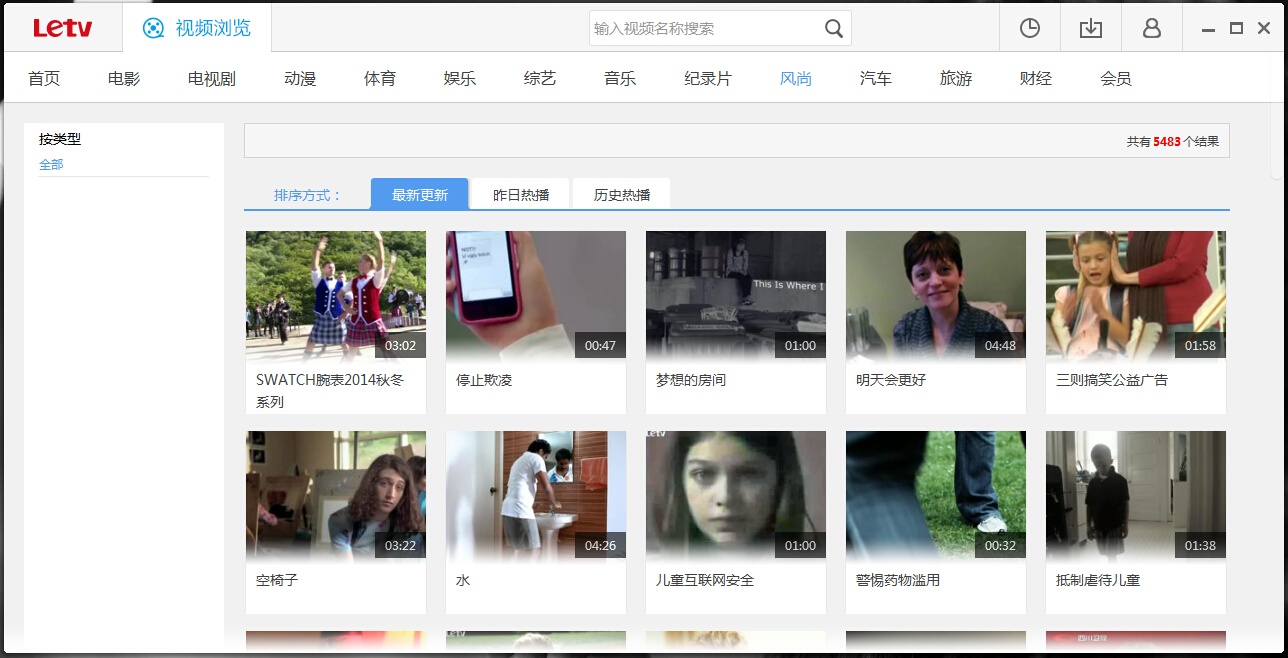
Task: Select 全部 under 按类型 filter
Action: tap(51, 163)
